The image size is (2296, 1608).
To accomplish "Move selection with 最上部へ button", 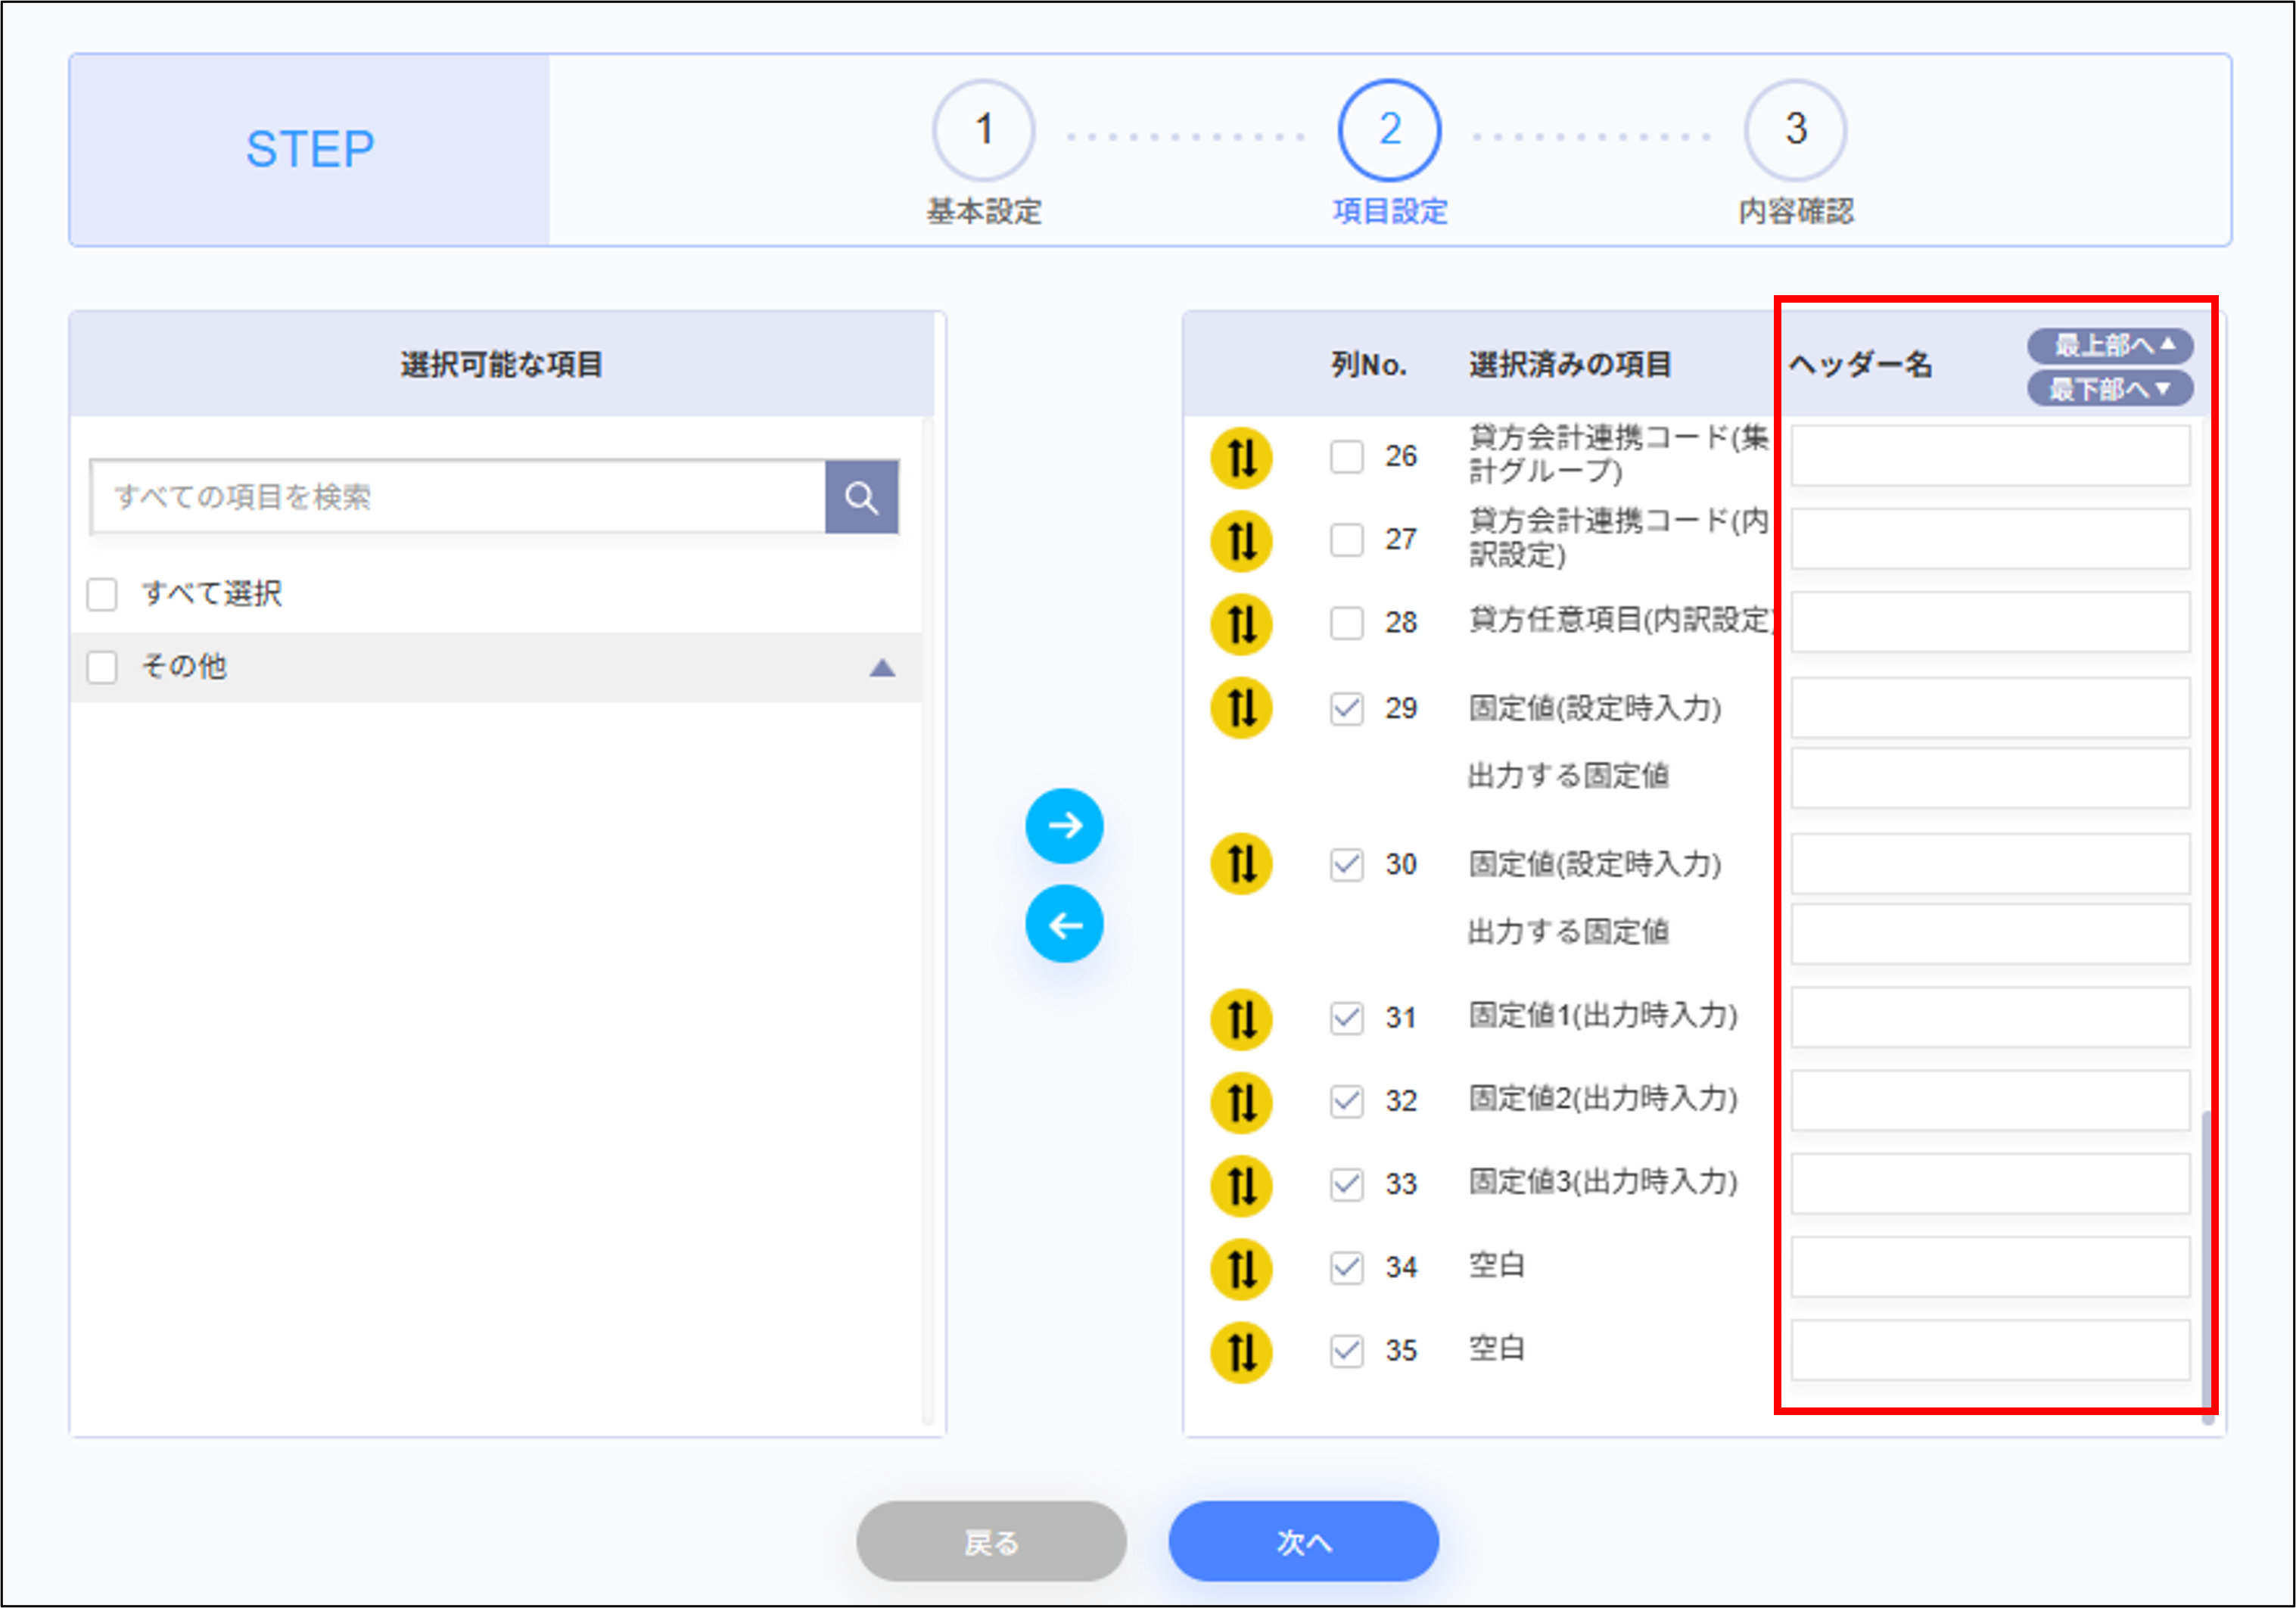I will 2110,346.
